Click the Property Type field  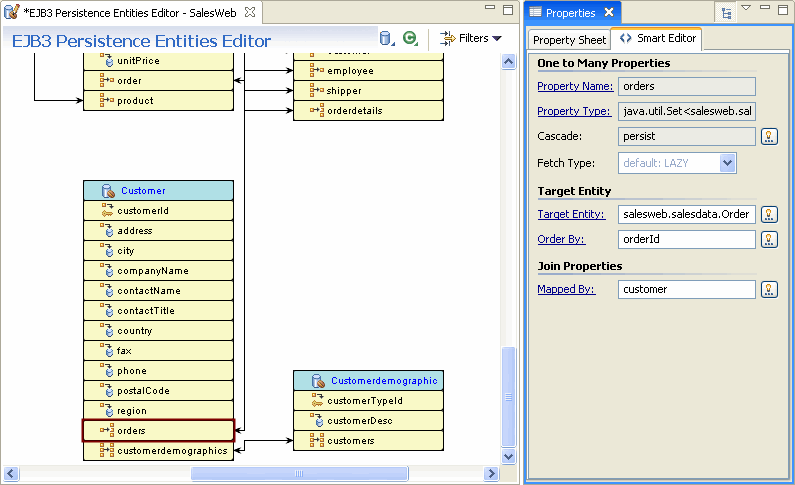686,111
